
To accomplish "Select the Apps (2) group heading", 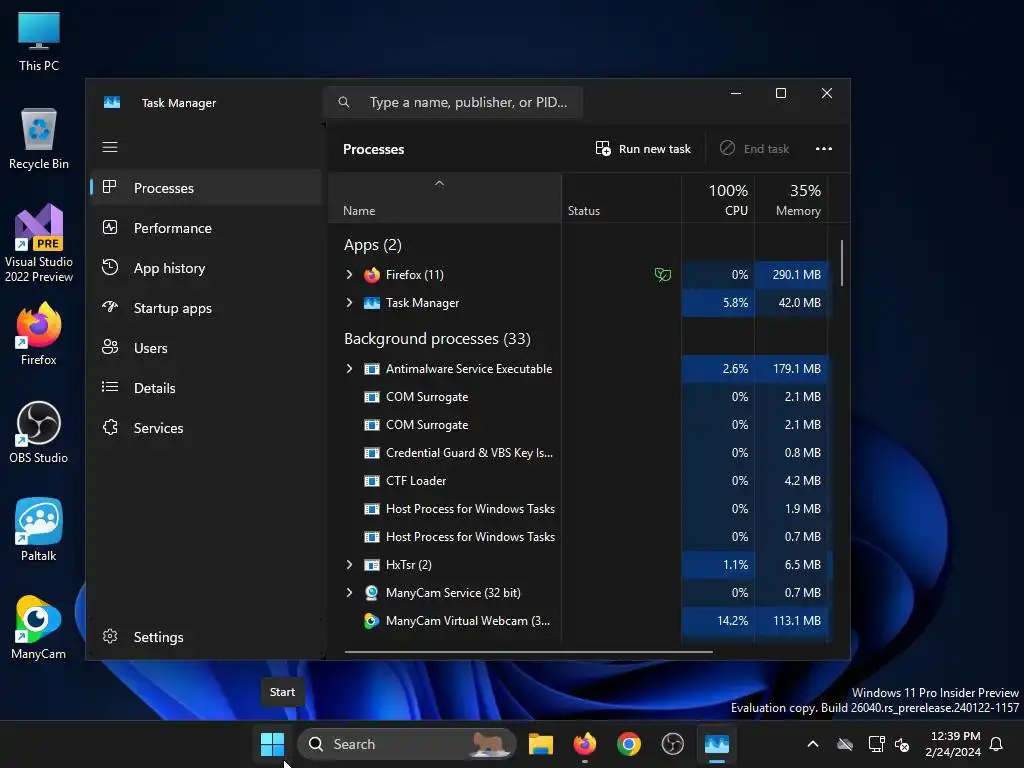I will tap(372, 245).
